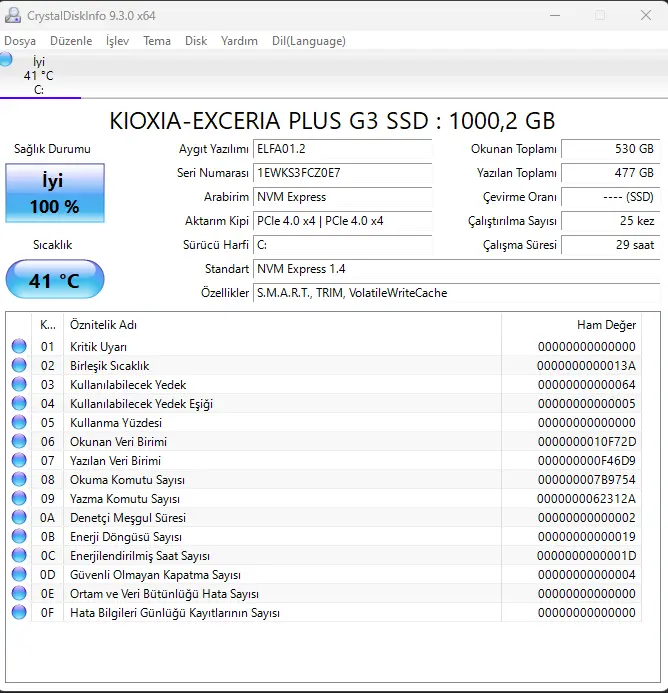Click the Aktarım Kipi field PCIe 4.0 x4
668x693 pixels.
point(343,221)
